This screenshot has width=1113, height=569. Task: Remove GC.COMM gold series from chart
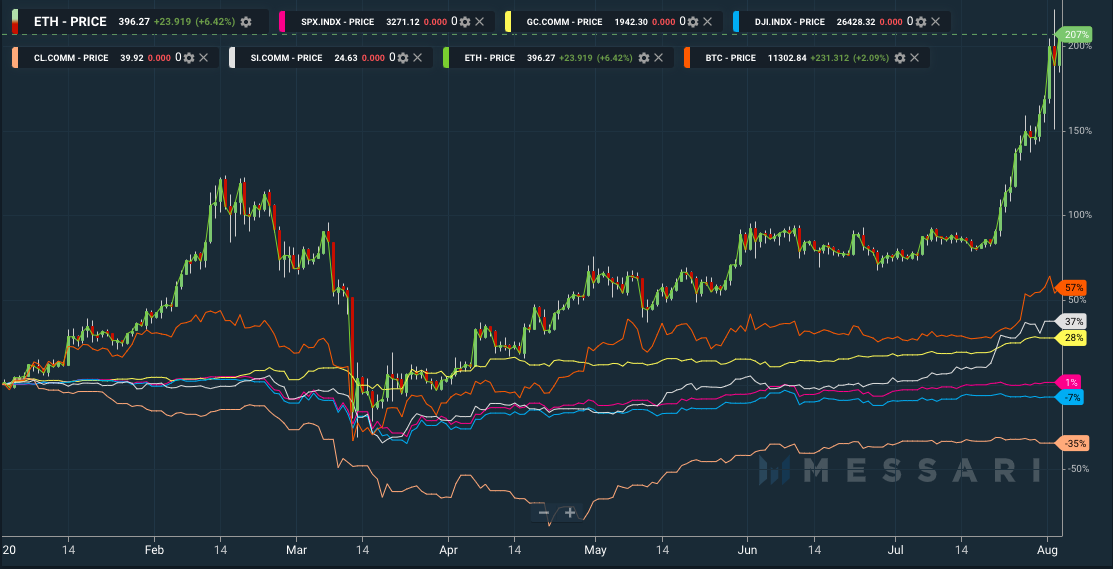tap(707, 21)
